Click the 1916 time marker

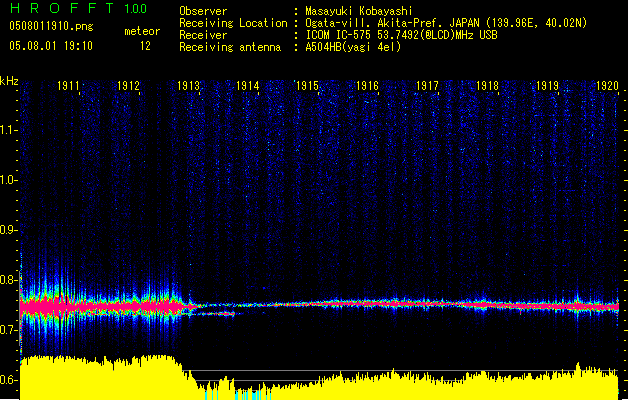[x=367, y=86]
